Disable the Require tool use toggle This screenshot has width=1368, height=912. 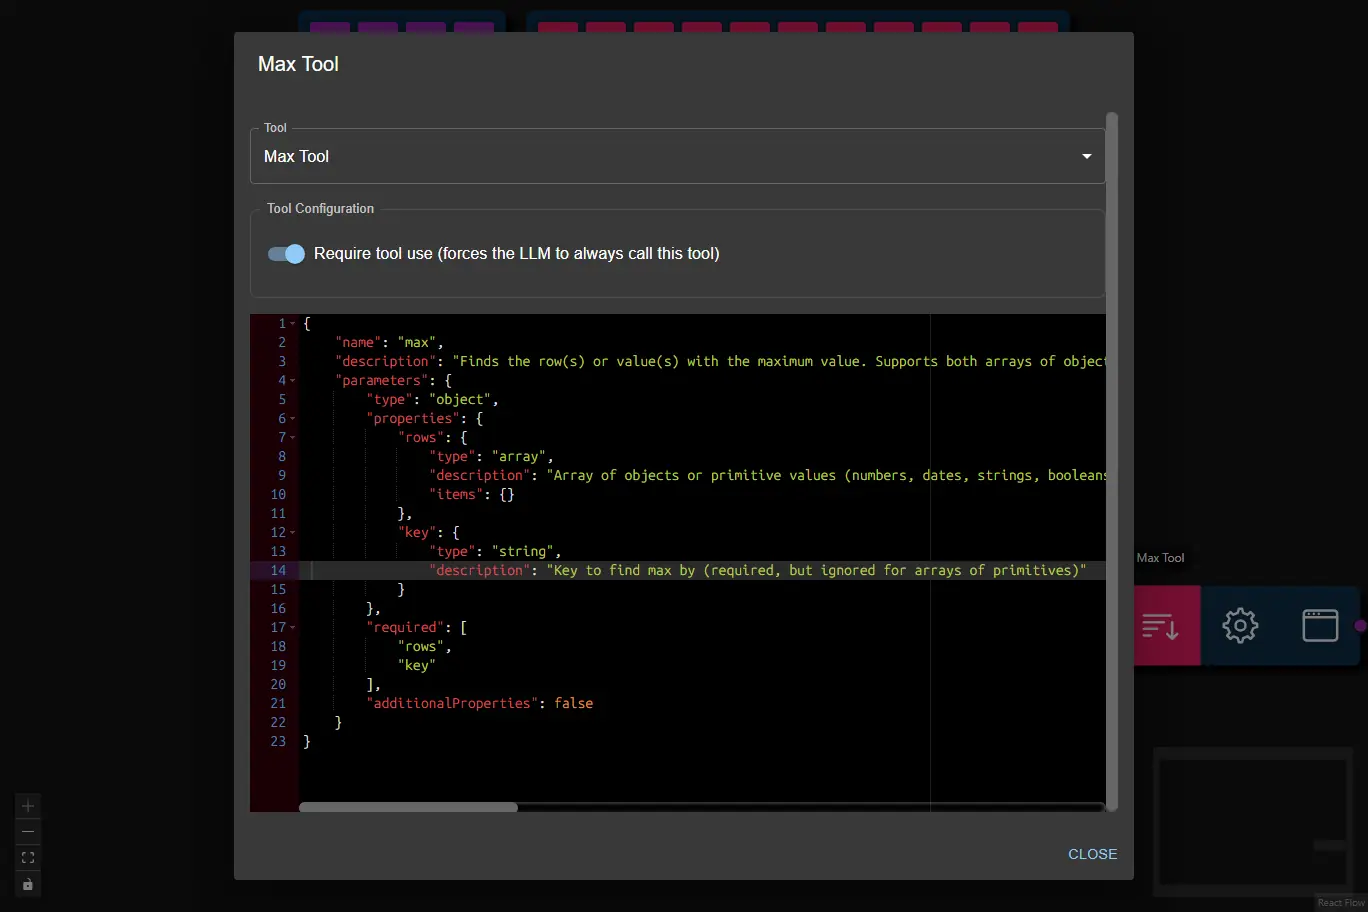tap(286, 254)
